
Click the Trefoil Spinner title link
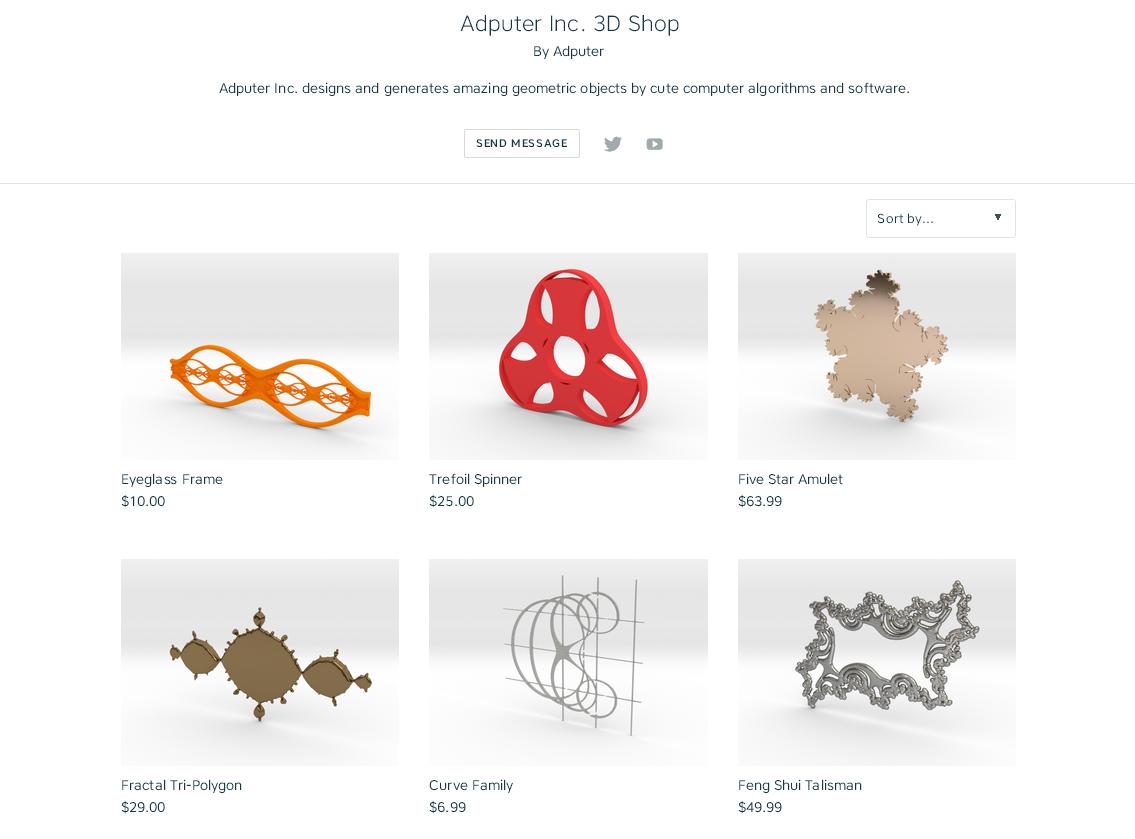point(475,479)
